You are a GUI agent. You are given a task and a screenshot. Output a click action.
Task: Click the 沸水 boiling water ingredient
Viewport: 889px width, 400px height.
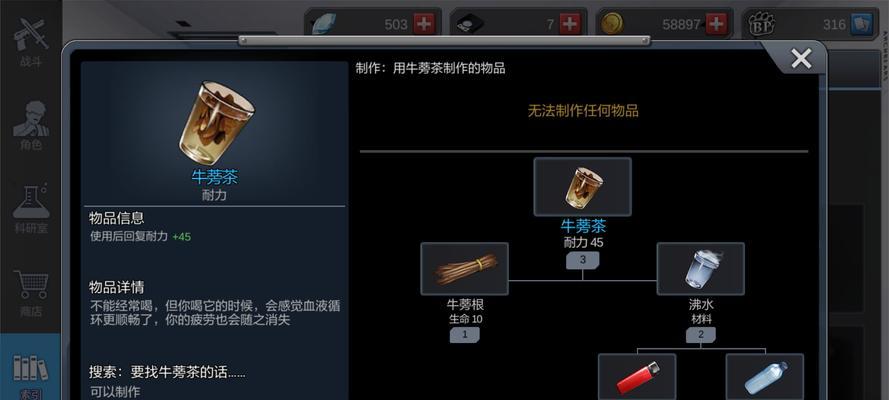click(x=700, y=269)
